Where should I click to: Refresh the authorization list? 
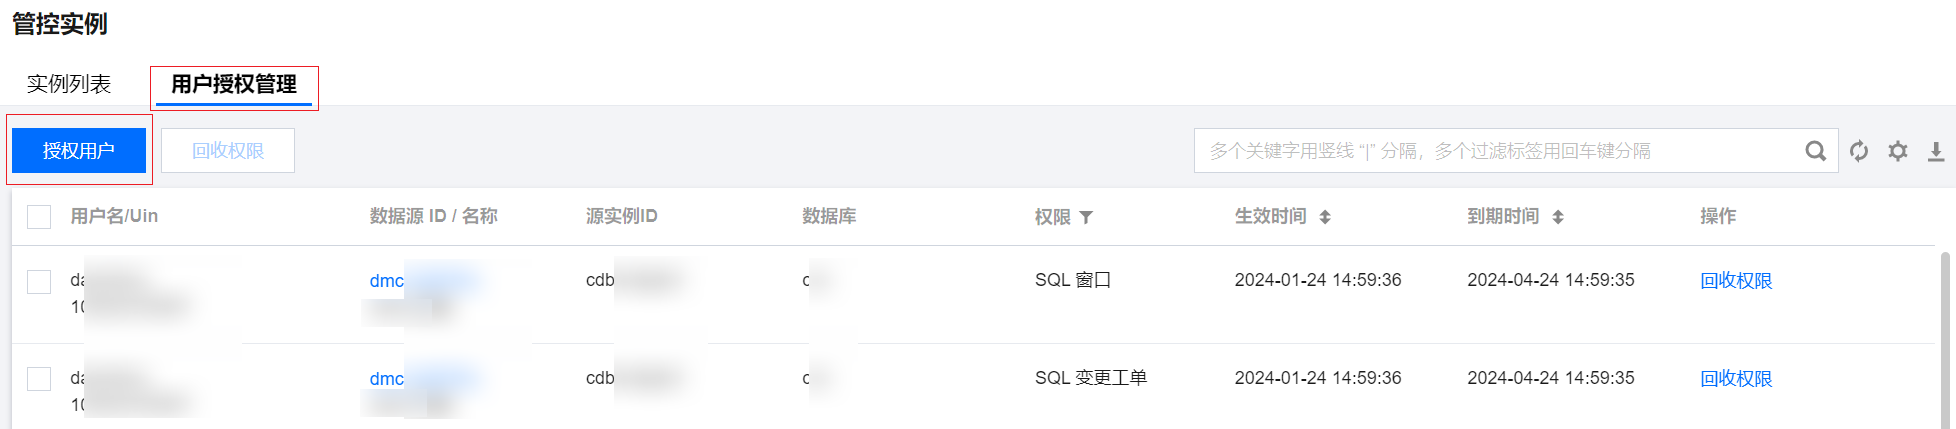pos(1859,151)
